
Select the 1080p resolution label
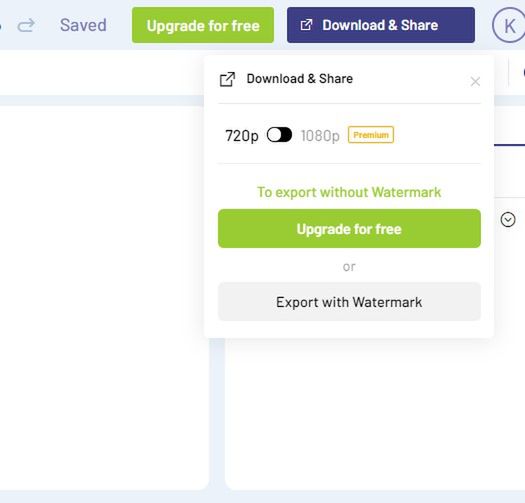[x=320, y=136]
